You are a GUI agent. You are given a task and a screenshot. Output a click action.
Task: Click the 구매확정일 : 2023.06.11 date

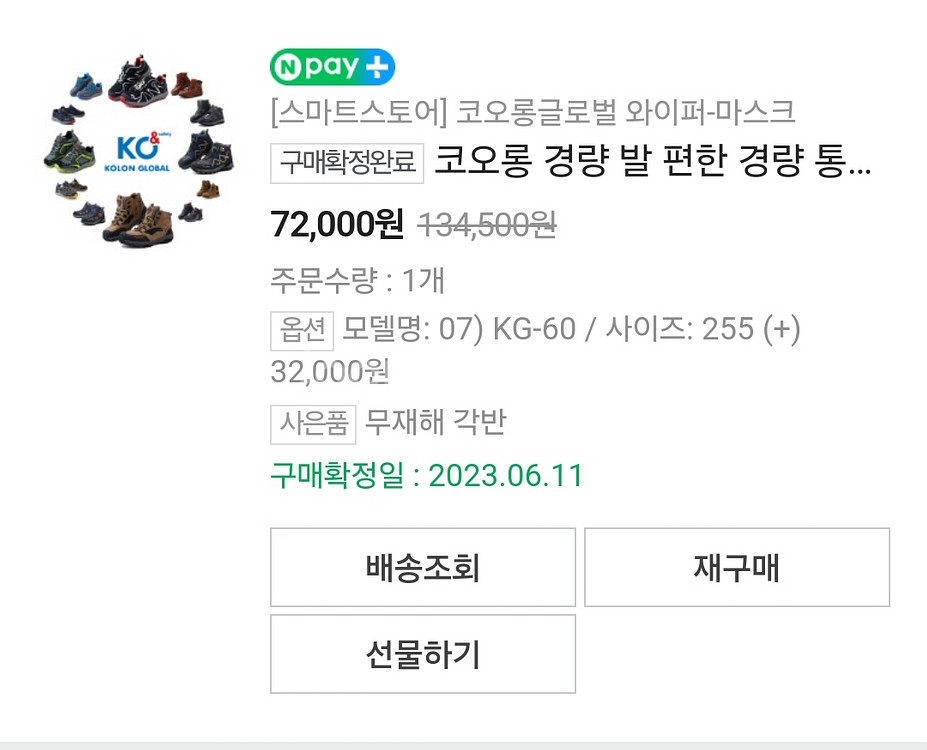426,476
